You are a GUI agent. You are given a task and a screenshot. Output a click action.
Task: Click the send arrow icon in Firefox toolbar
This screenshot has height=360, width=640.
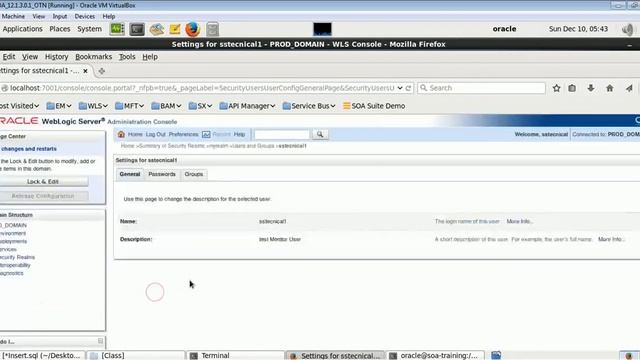(629, 88)
